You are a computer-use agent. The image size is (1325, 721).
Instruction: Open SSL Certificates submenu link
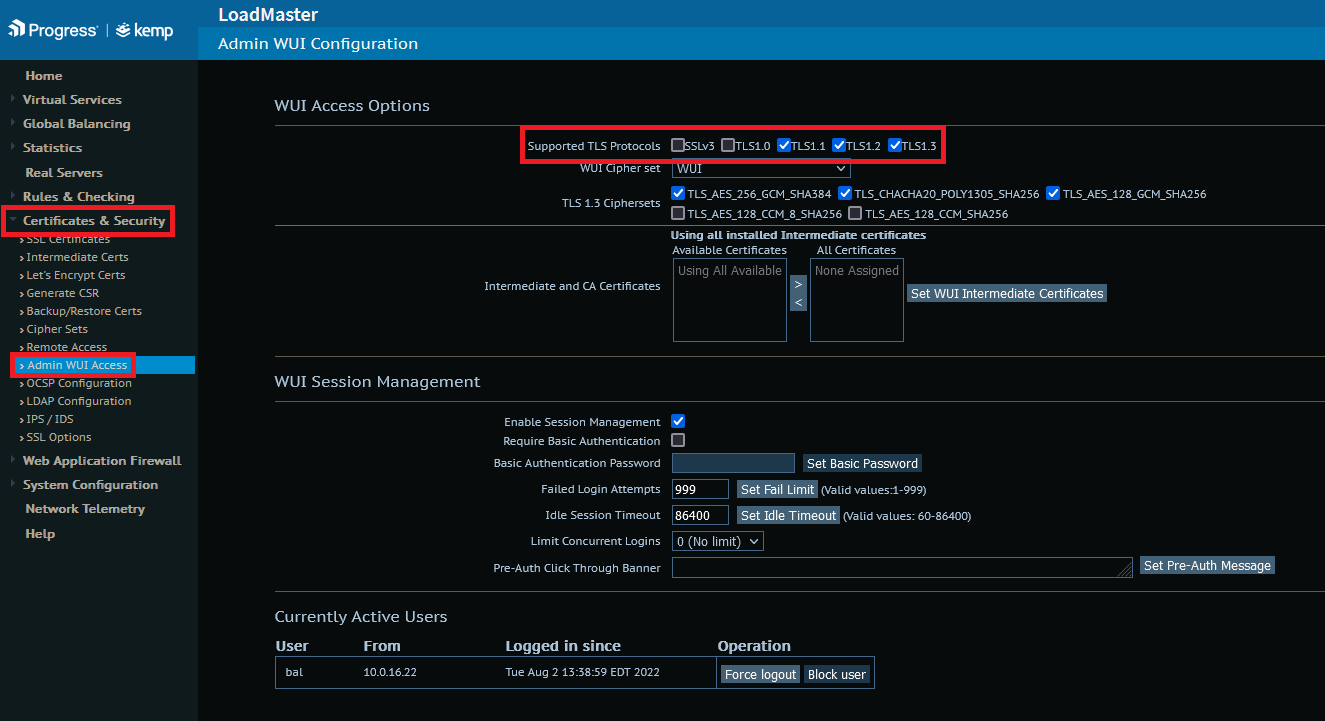(68, 240)
